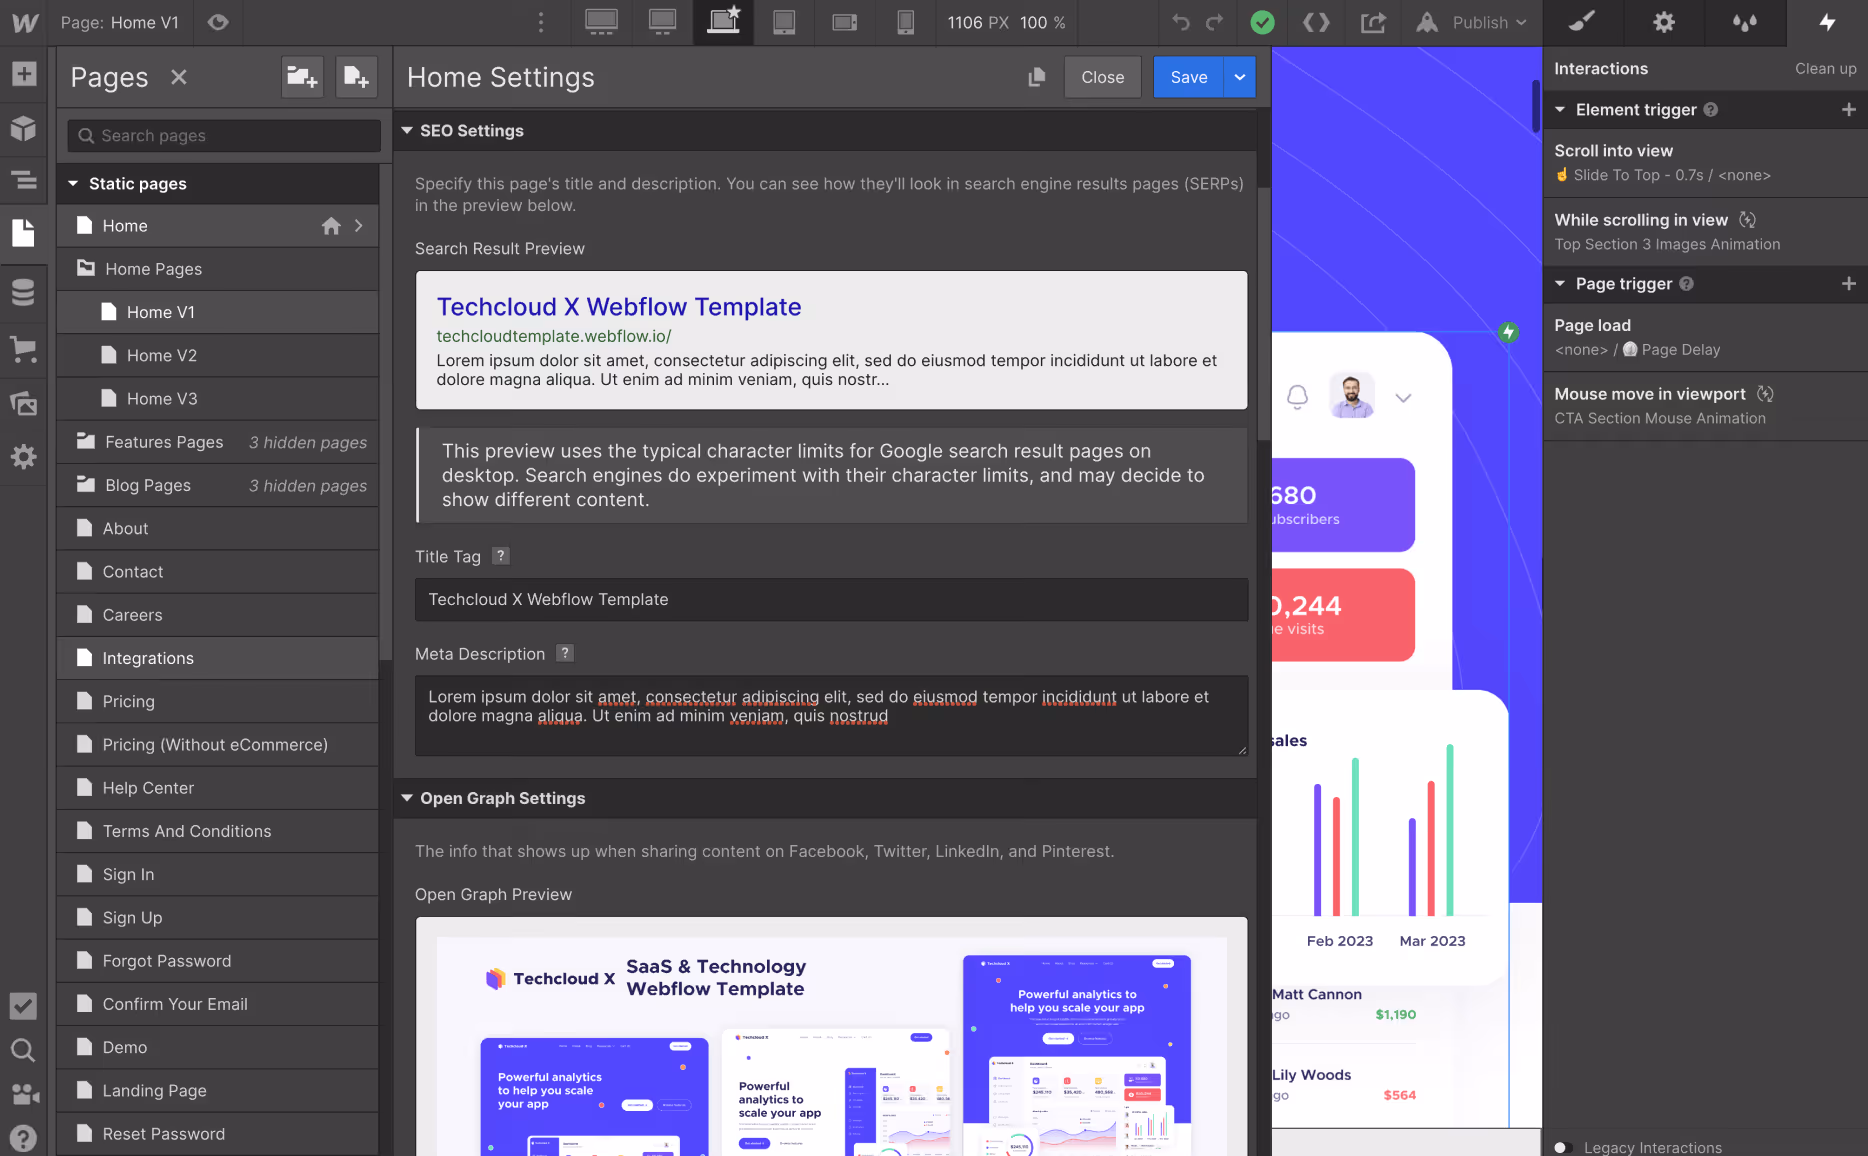Toggle preview mode next to page name
The width and height of the screenshot is (1868, 1156).
218,22
